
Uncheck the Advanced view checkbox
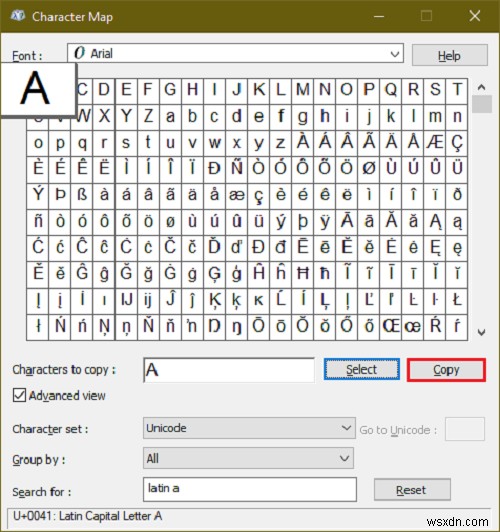19,395
